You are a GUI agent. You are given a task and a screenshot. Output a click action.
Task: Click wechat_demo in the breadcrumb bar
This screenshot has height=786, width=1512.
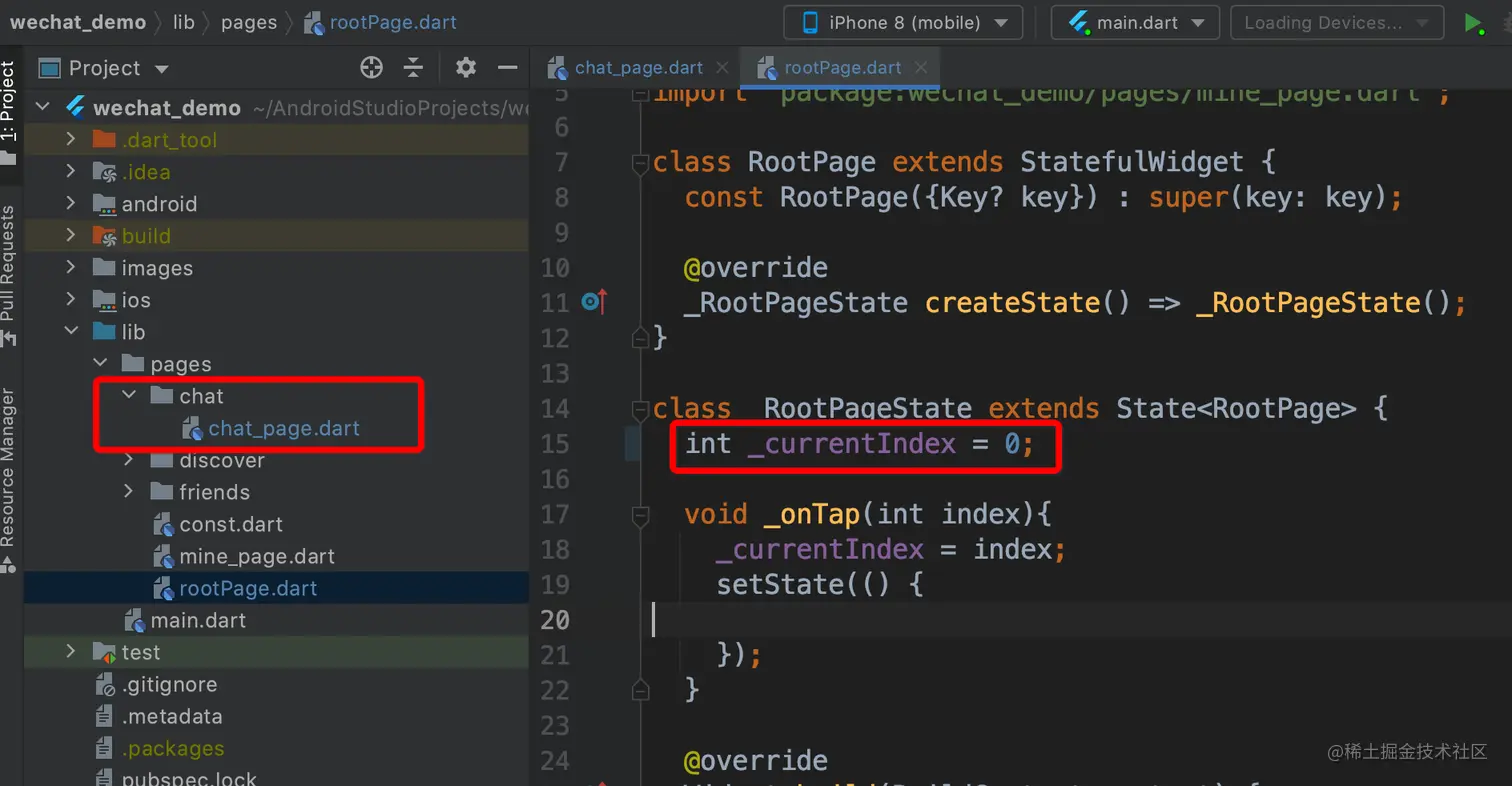pyautogui.click(x=78, y=22)
